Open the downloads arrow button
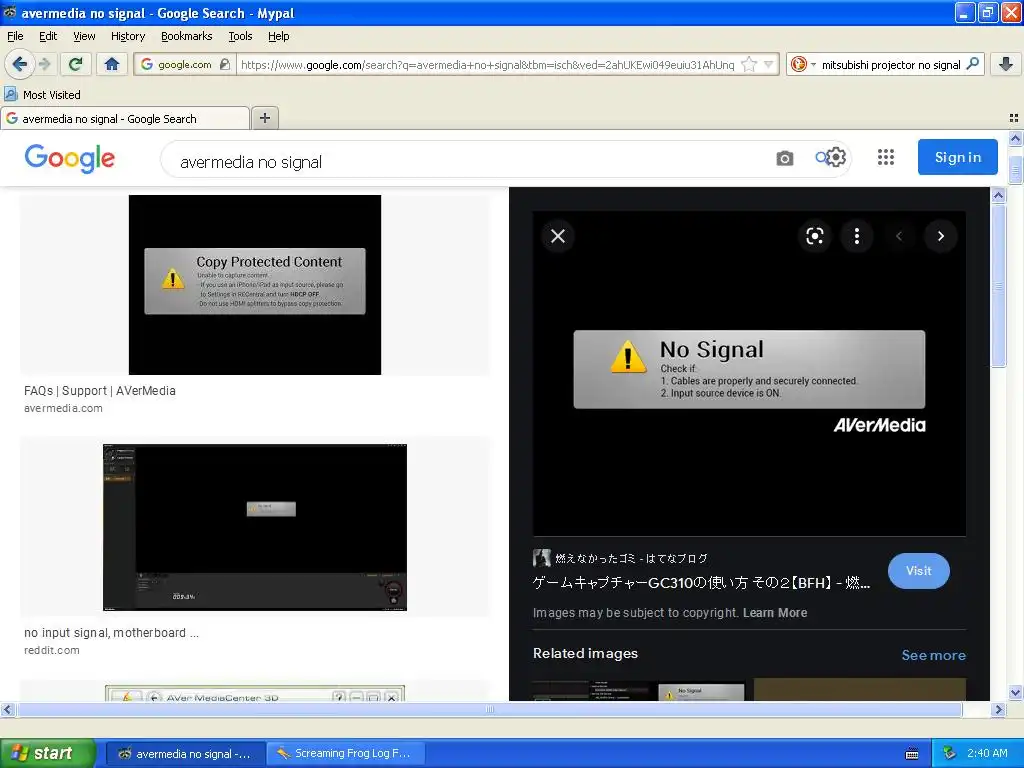 click(1006, 64)
